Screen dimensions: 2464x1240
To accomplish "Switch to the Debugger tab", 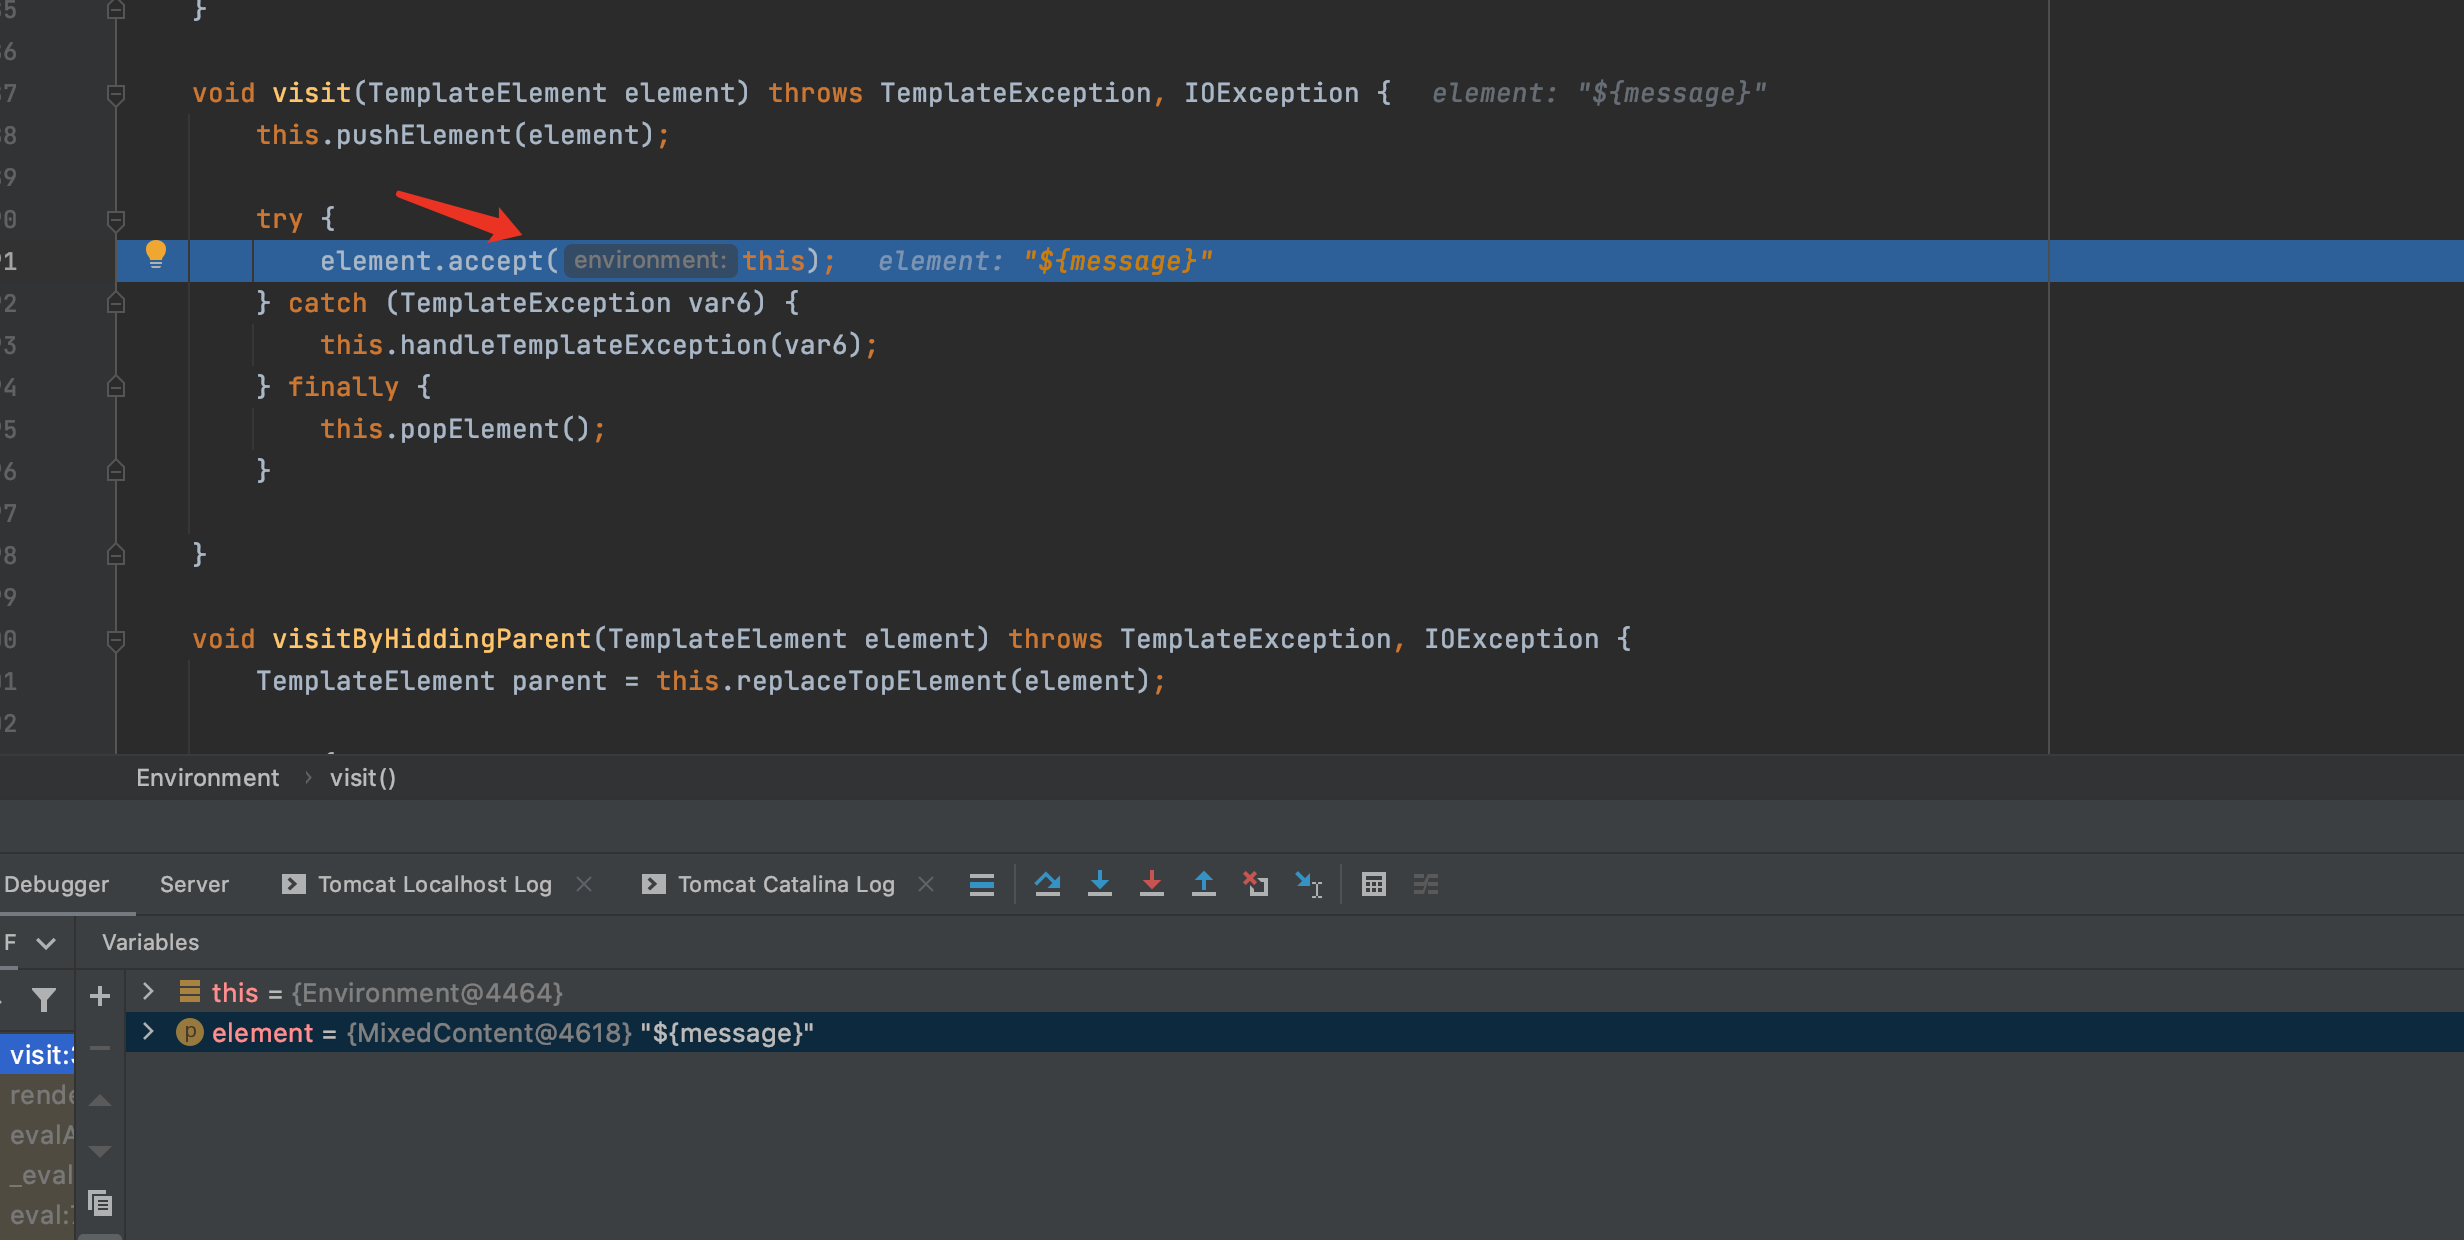I will click(x=56, y=884).
